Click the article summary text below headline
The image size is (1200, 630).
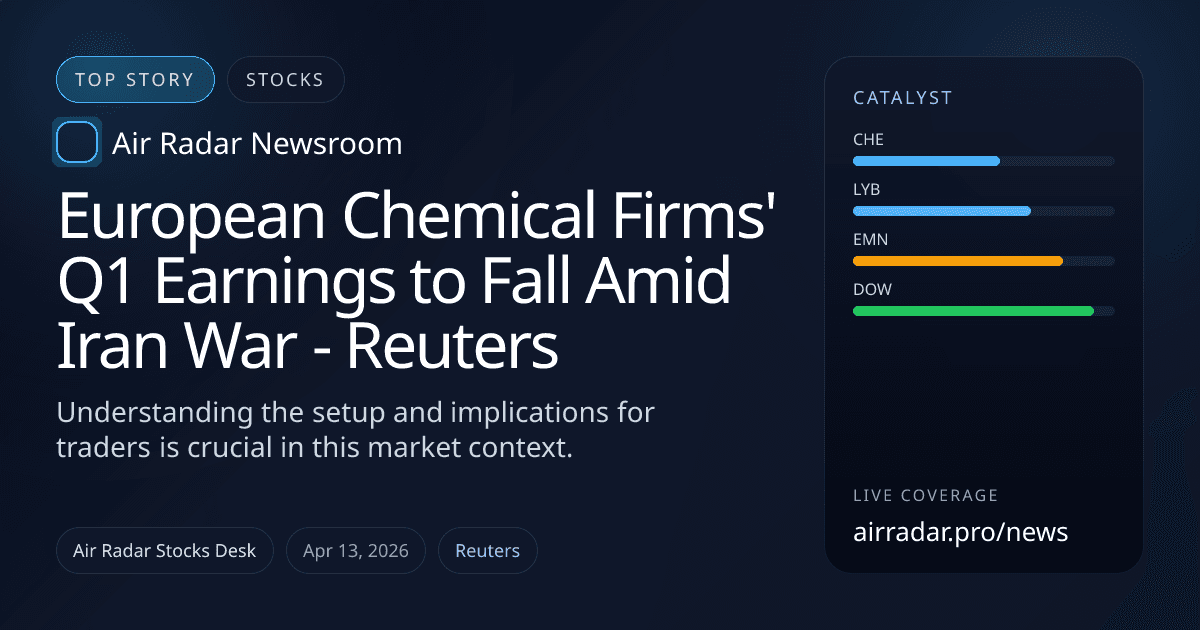356,430
